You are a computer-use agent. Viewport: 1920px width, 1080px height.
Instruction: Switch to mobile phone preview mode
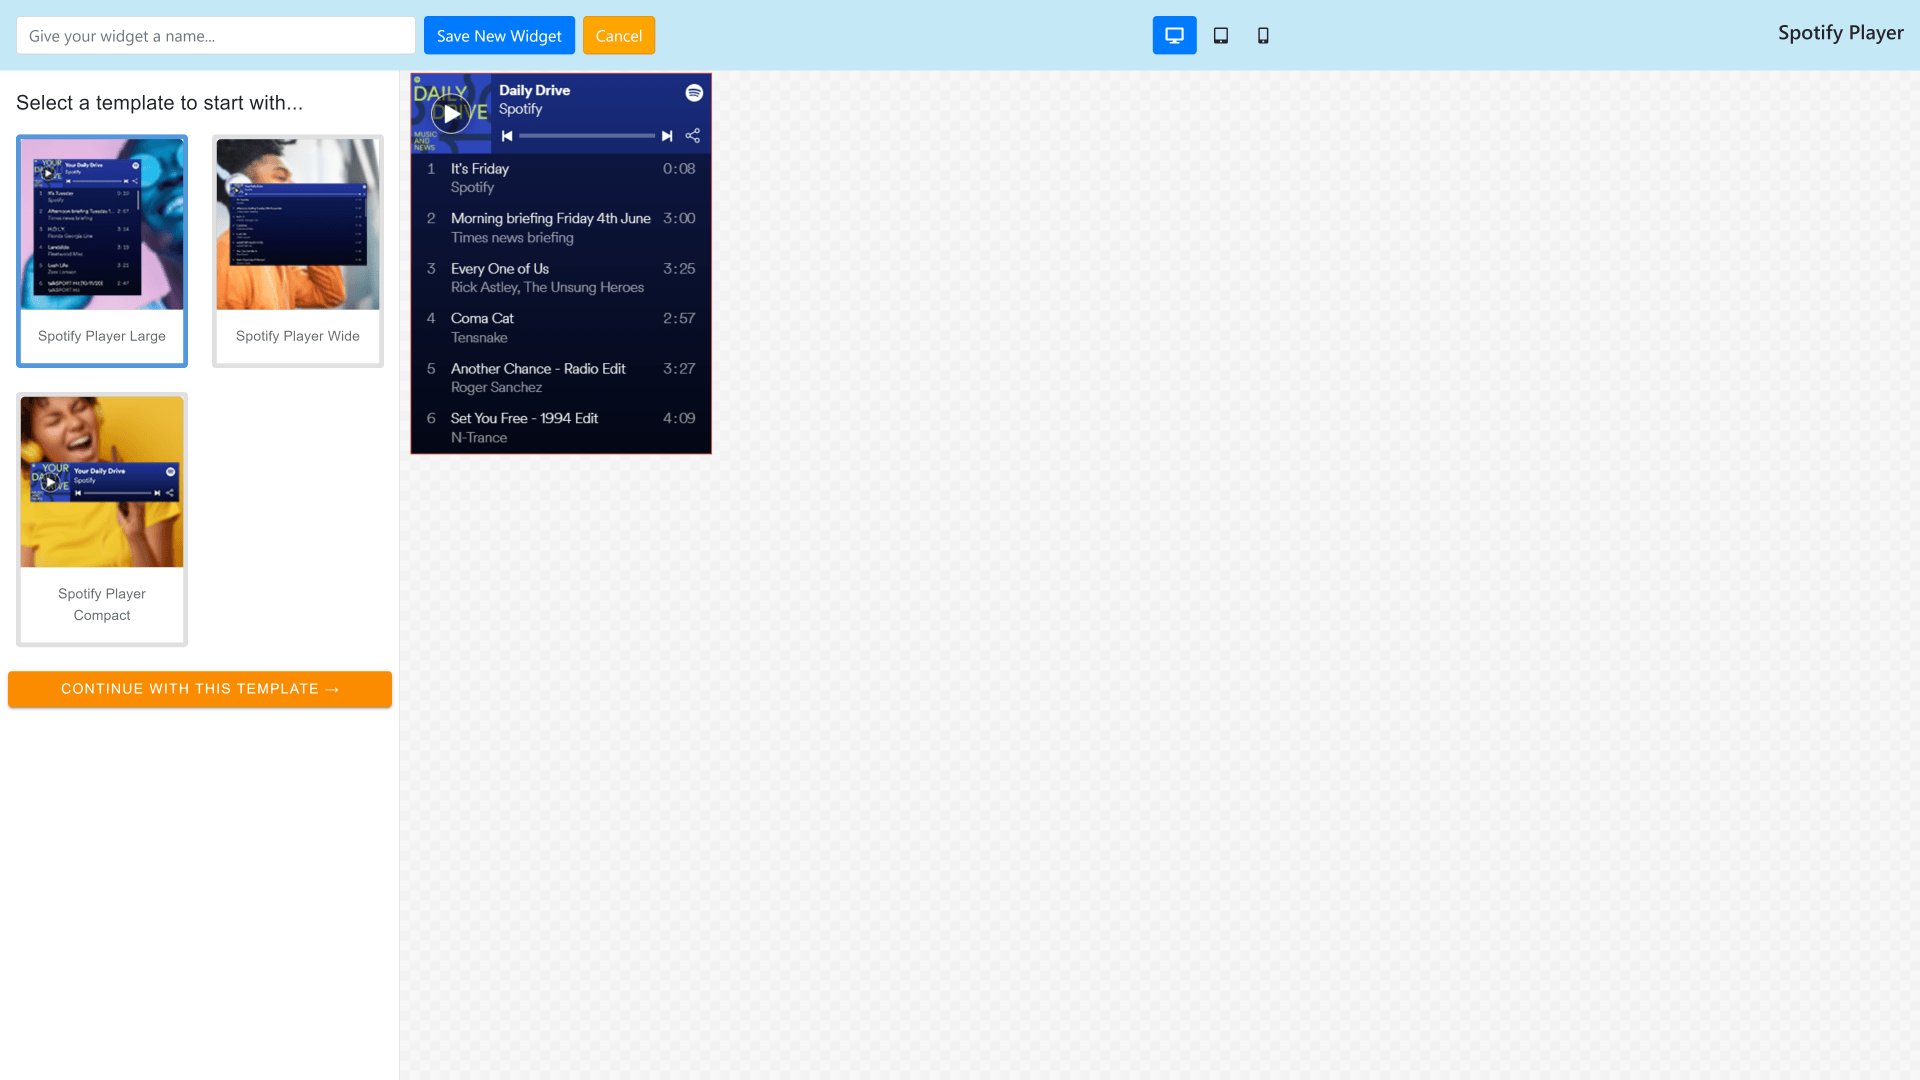point(1263,35)
